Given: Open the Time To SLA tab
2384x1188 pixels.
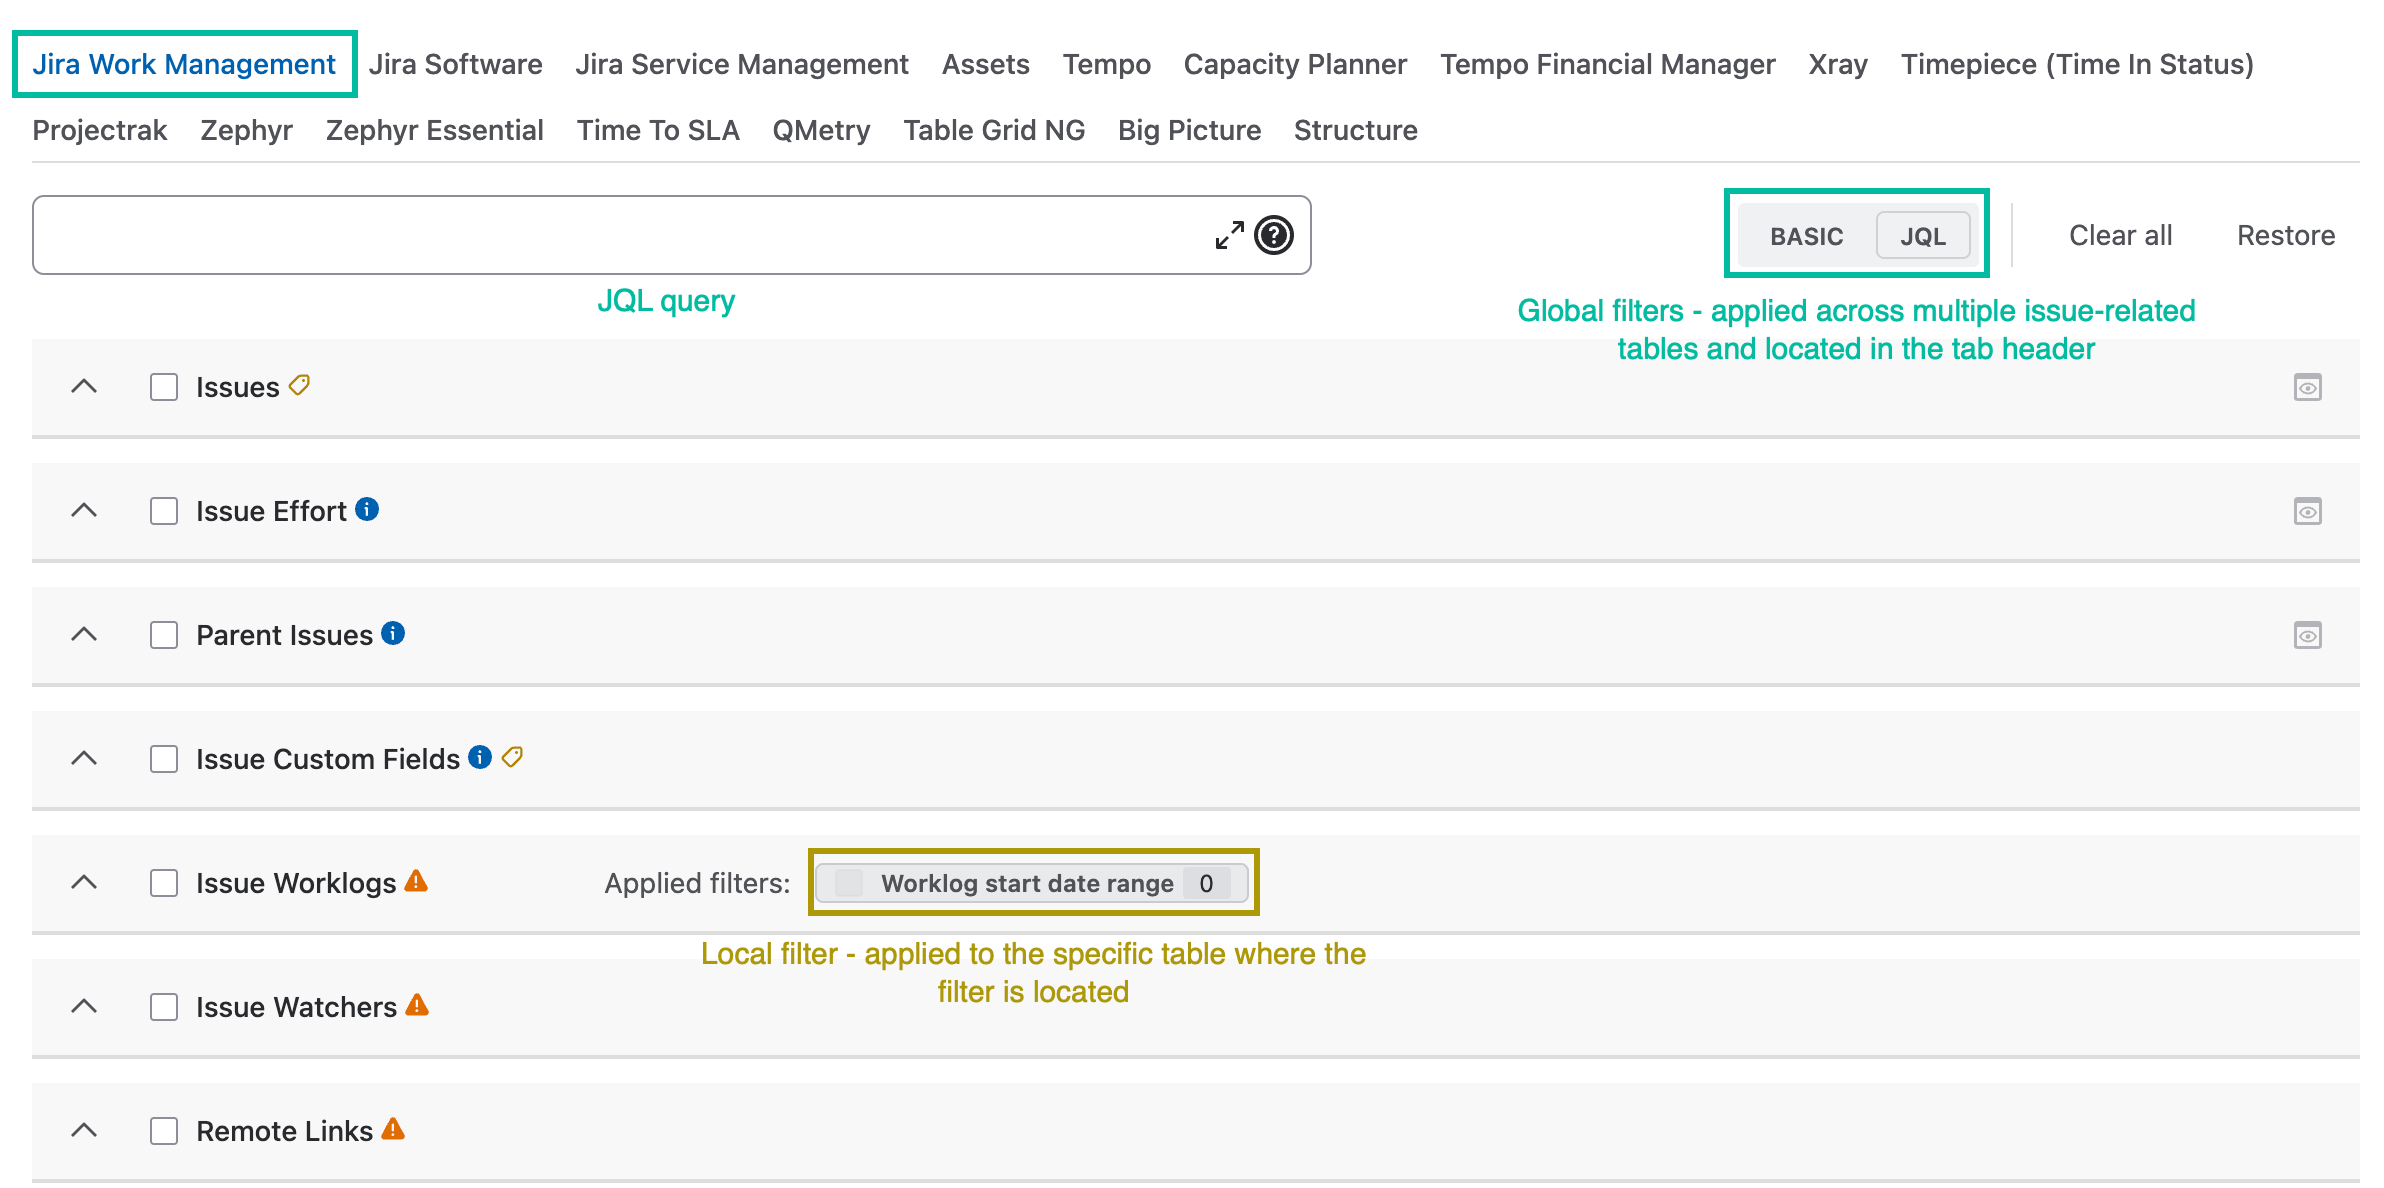Looking at the screenshot, I should (x=658, y=130).
